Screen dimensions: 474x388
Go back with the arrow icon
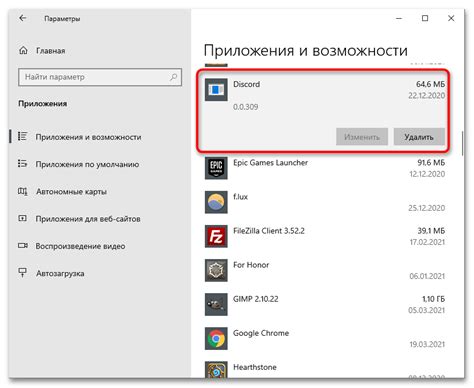click(23, 18)
